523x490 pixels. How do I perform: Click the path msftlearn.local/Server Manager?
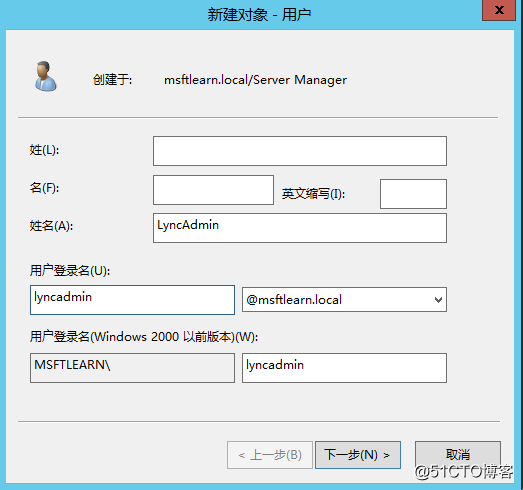pos(255,80)
